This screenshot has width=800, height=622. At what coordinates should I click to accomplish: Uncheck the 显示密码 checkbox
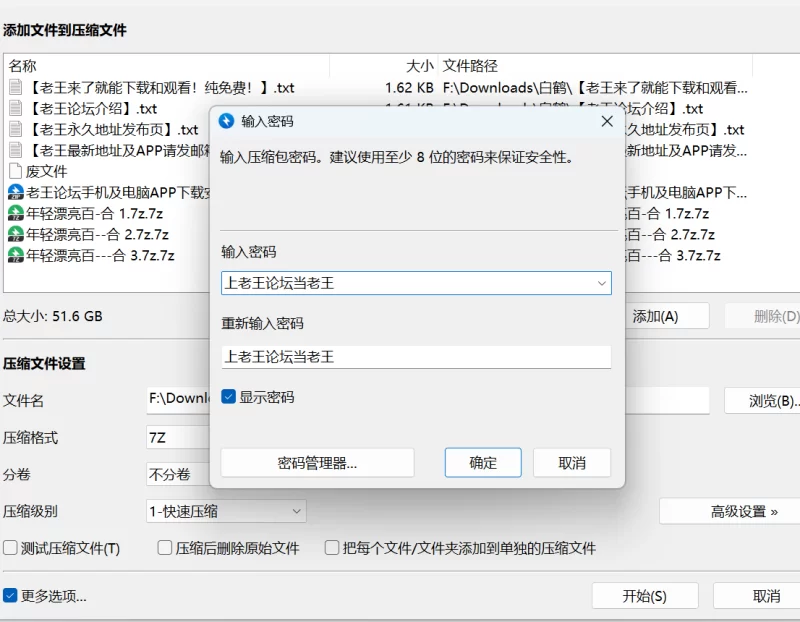(228, 397)
